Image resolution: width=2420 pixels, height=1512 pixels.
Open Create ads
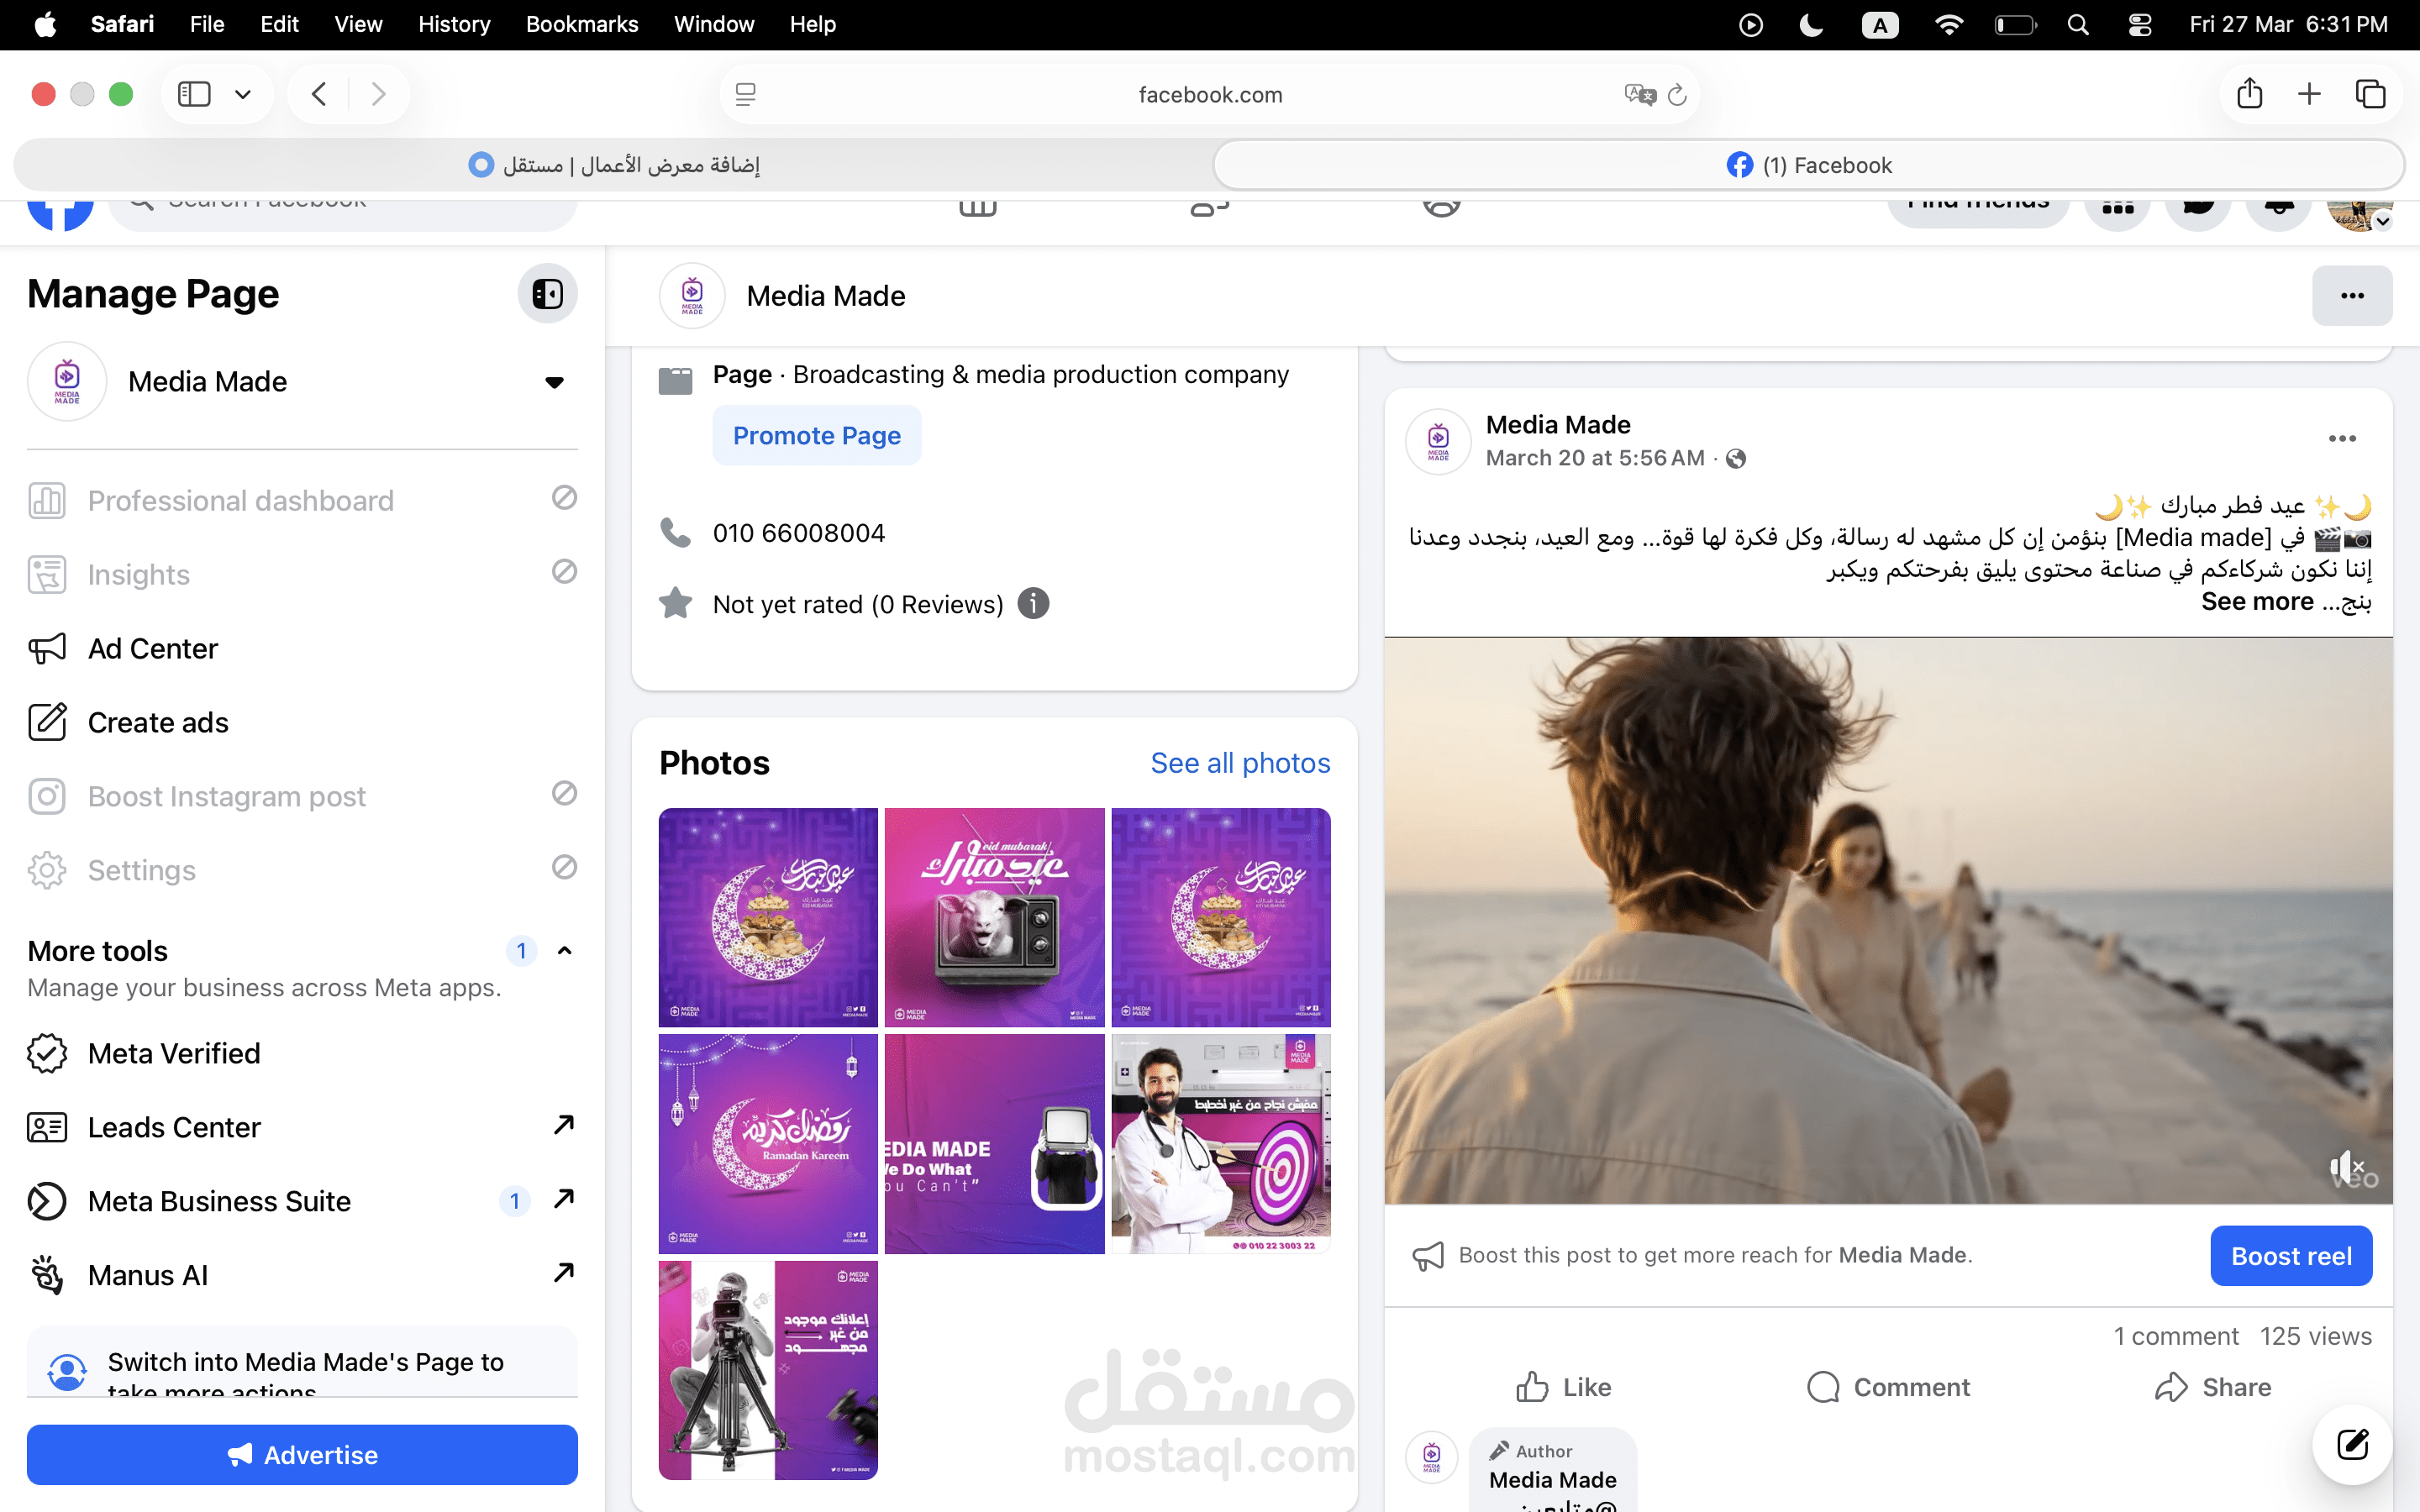pos(302,723)
